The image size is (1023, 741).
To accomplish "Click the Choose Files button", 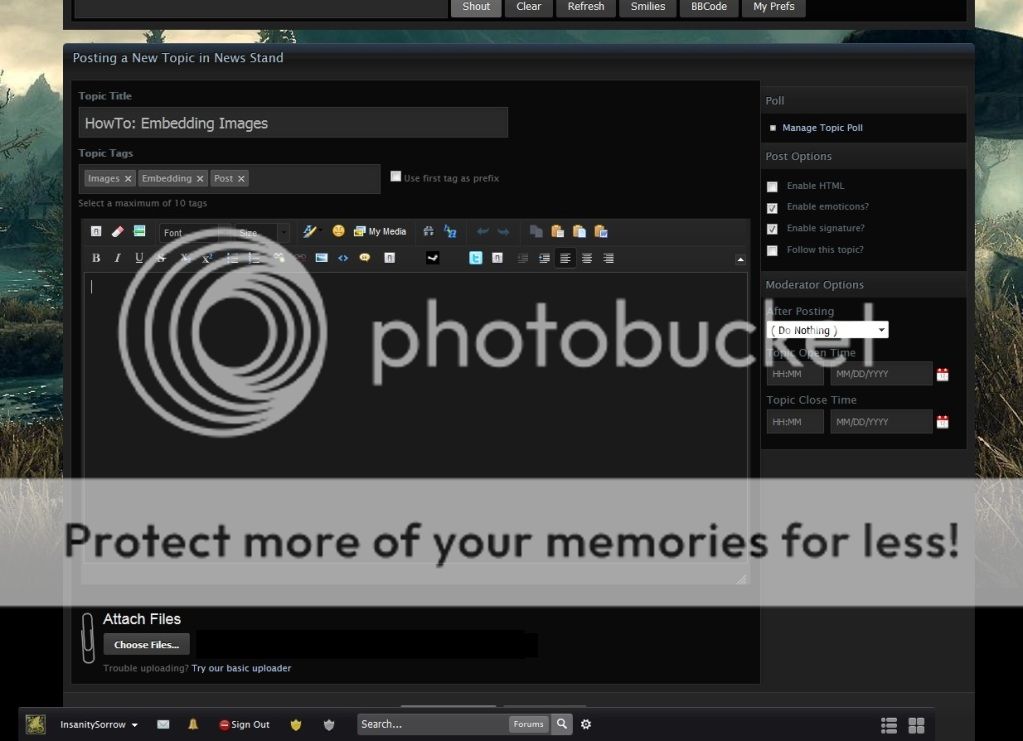I will pyautogui.click(x=146, y=644).
